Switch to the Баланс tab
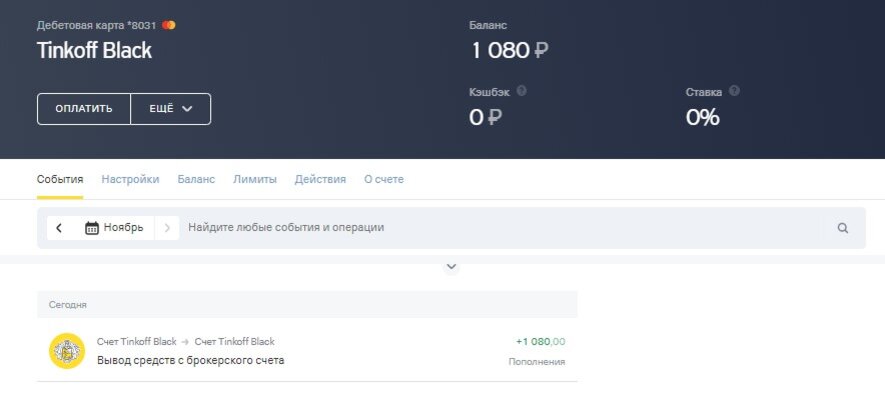The width and height of the screenshot is (885, 417). click(x=196, y=179)
